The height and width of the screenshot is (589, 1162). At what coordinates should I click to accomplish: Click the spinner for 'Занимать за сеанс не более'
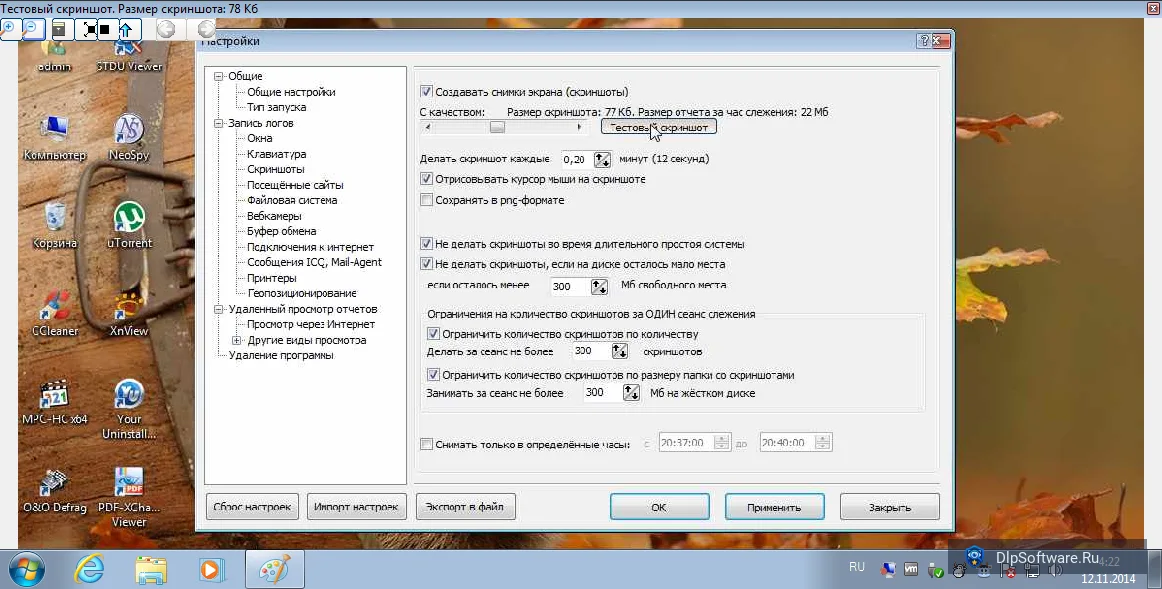click(x=631, y=393)
